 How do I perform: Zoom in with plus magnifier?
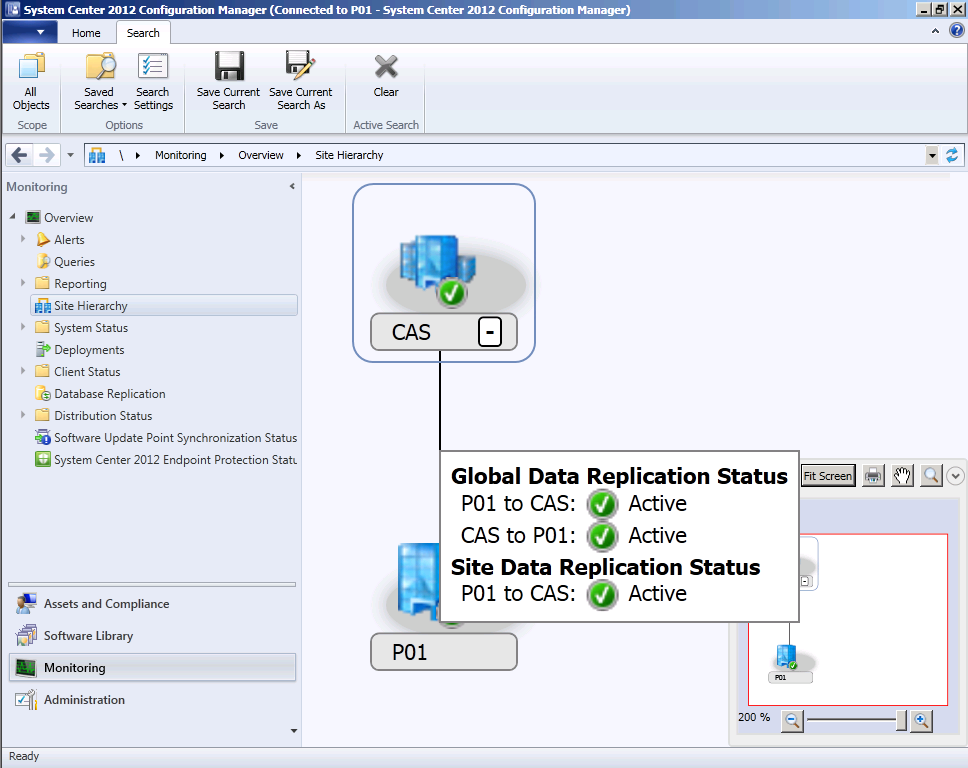tap(921, 720)
